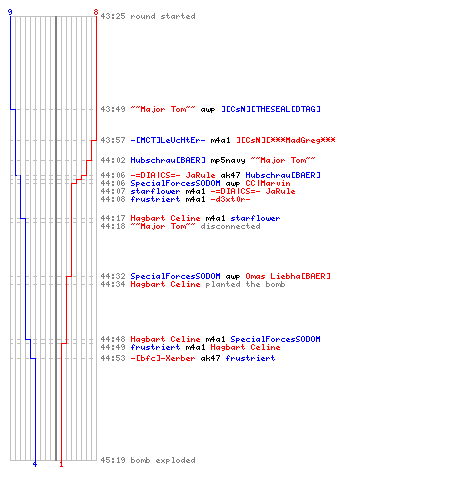Click the final blue count 4 at bottom
Image resolution: width=450 pixels, height=500 pixels.
(x=35, y=464)
